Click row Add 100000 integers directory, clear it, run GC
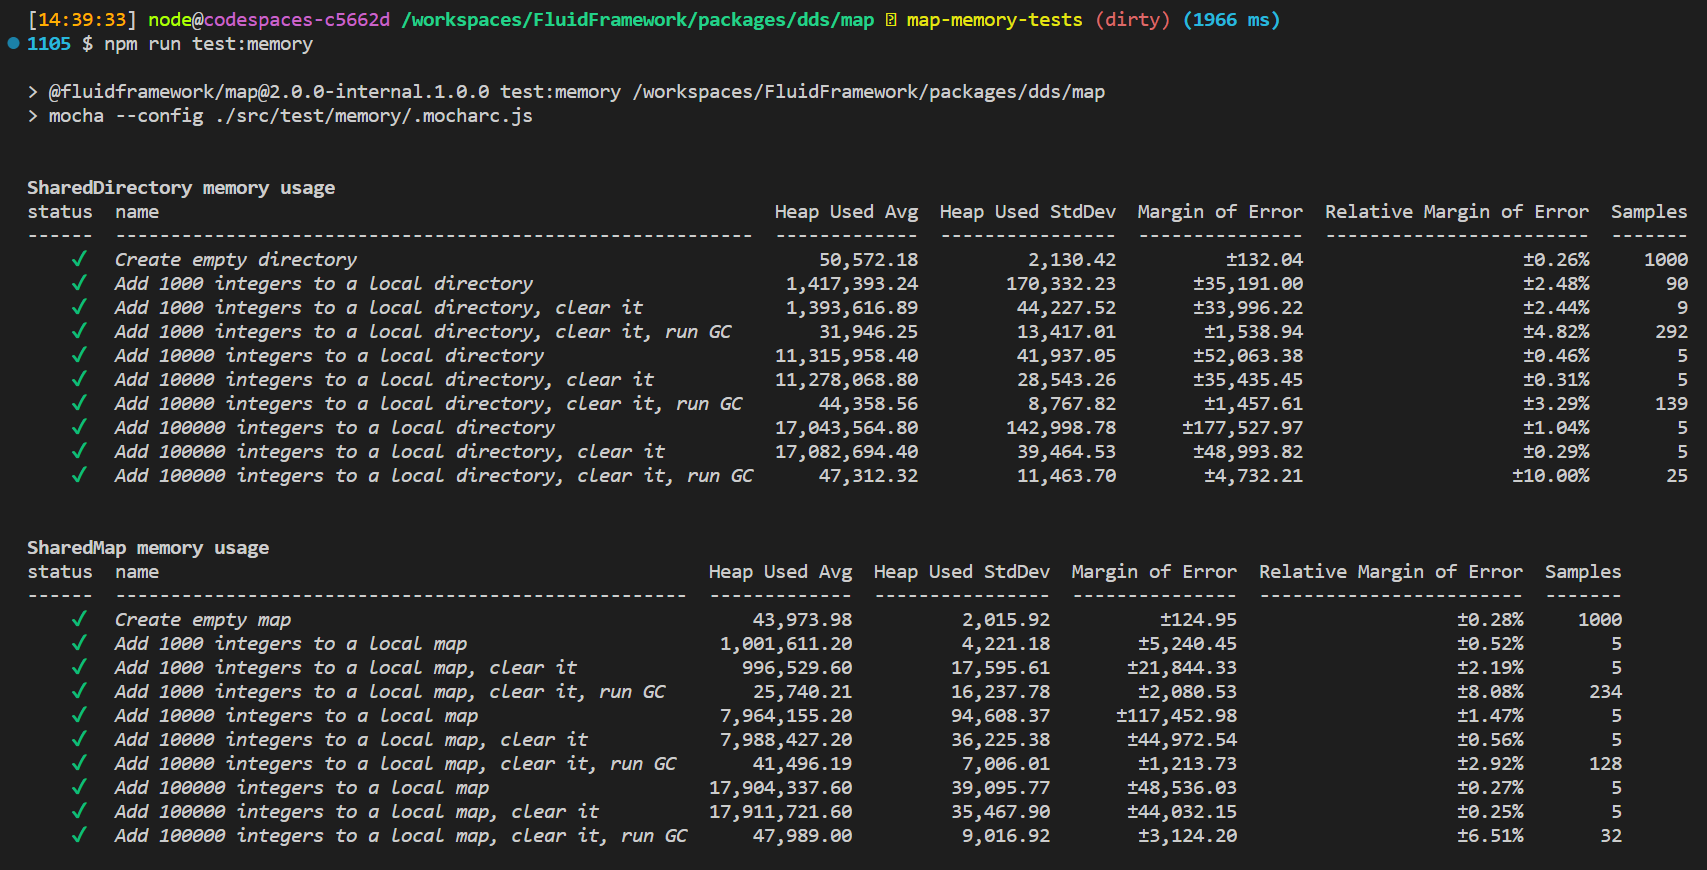Screen dimensions: 1707x870 point(857,476)
